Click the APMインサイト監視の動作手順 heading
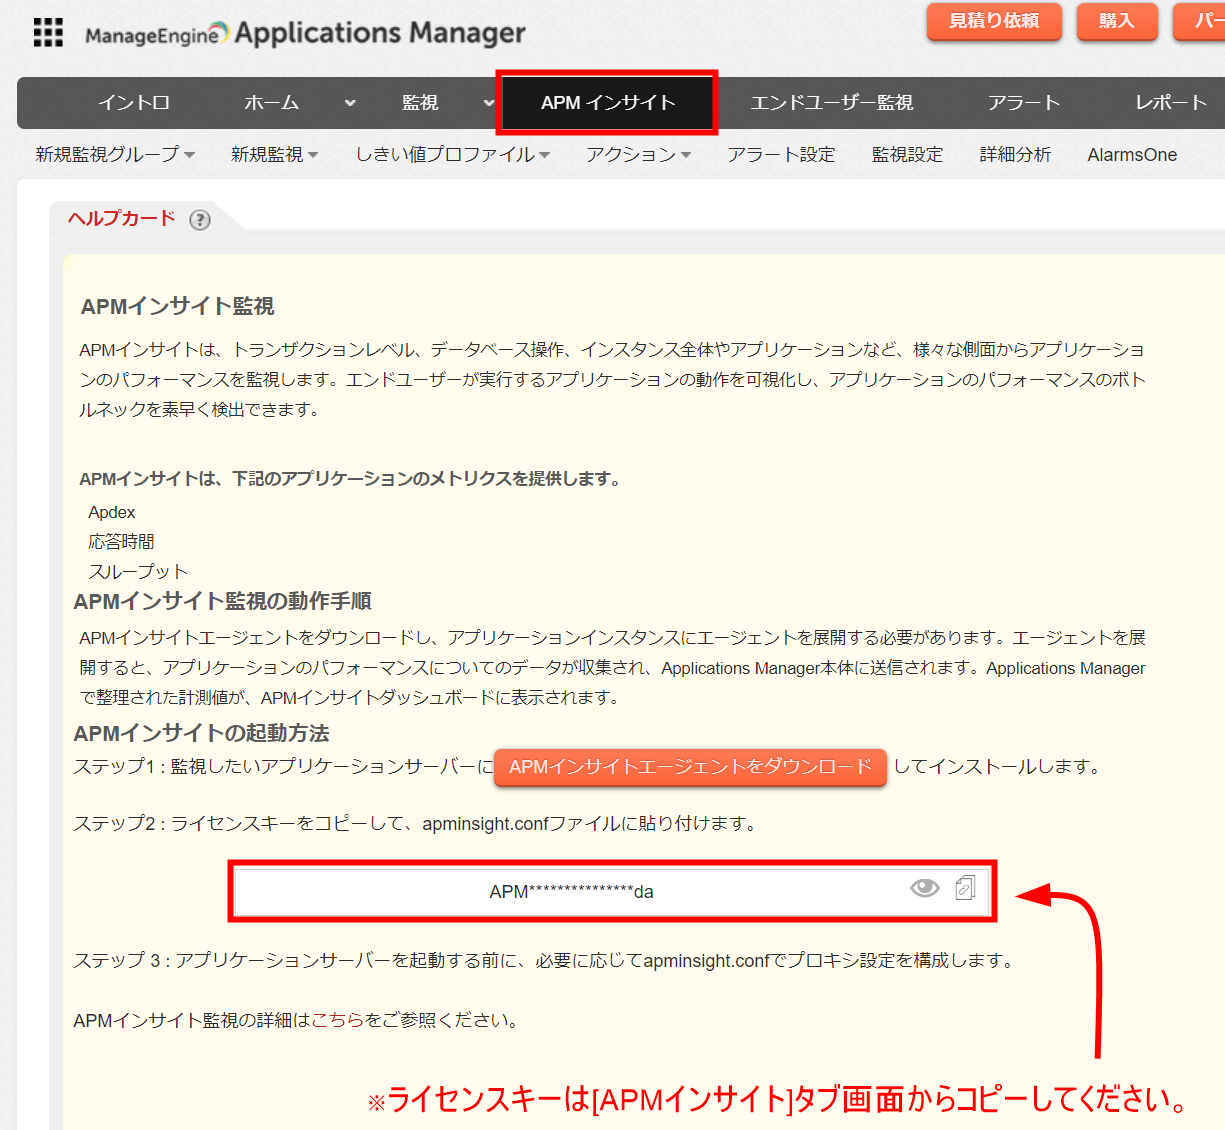 [223, 601]
